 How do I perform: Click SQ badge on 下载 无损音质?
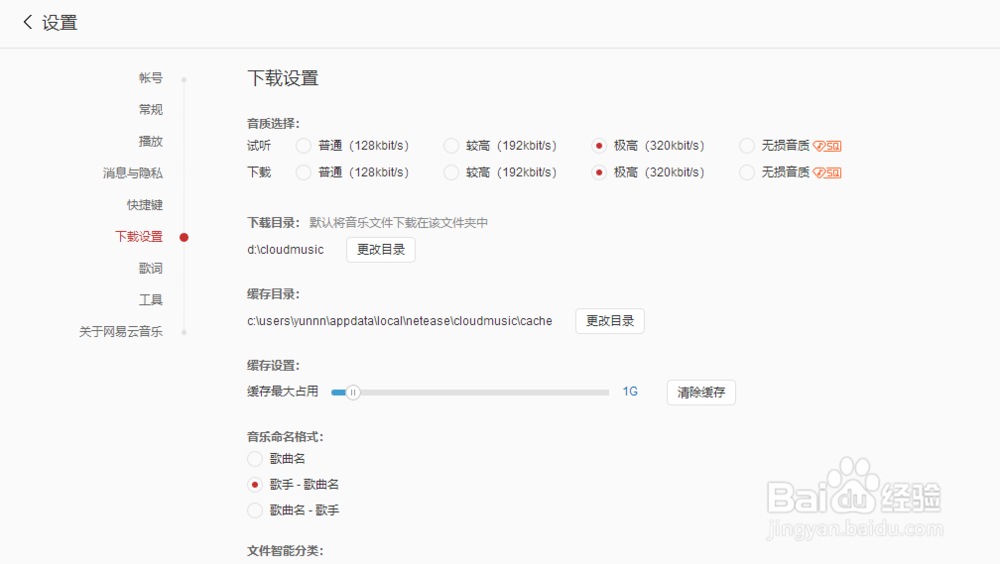tap(827, 173)
